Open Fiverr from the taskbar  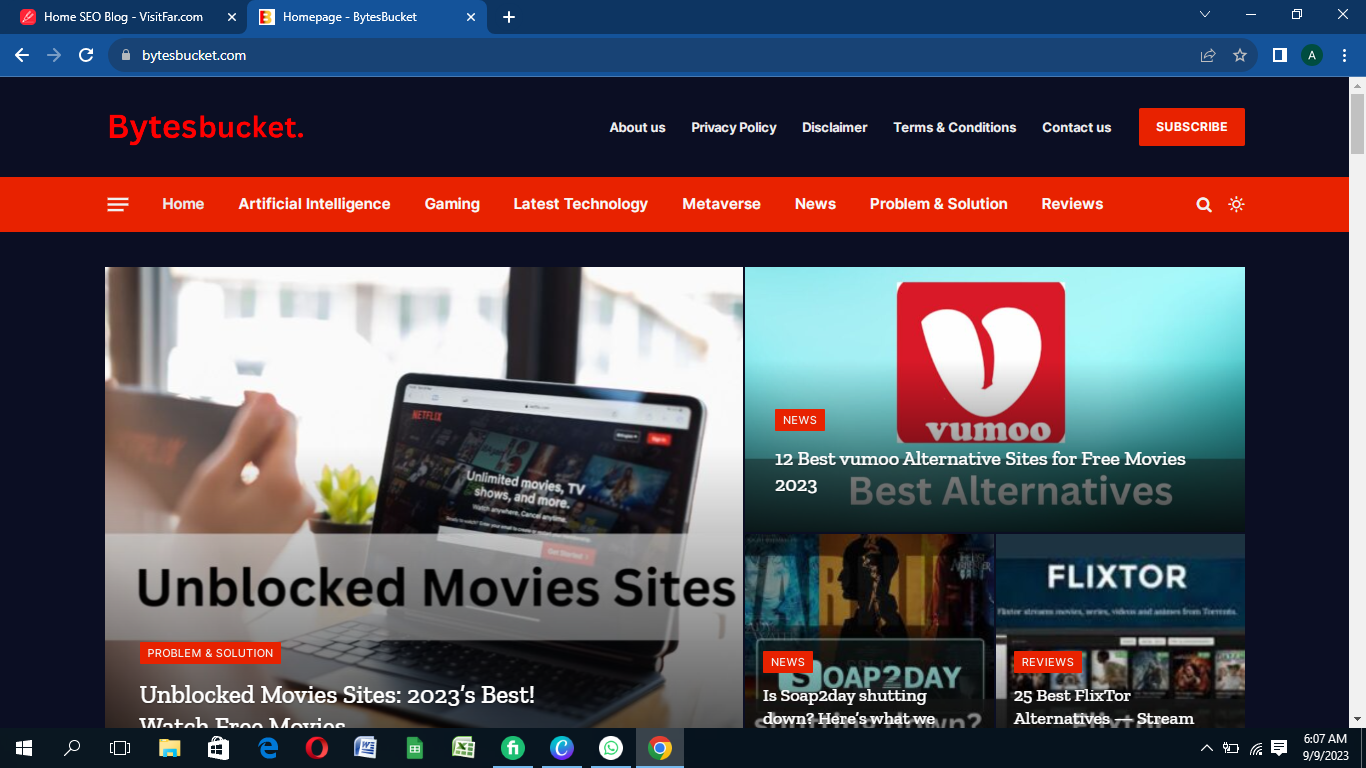coord(513,747)
